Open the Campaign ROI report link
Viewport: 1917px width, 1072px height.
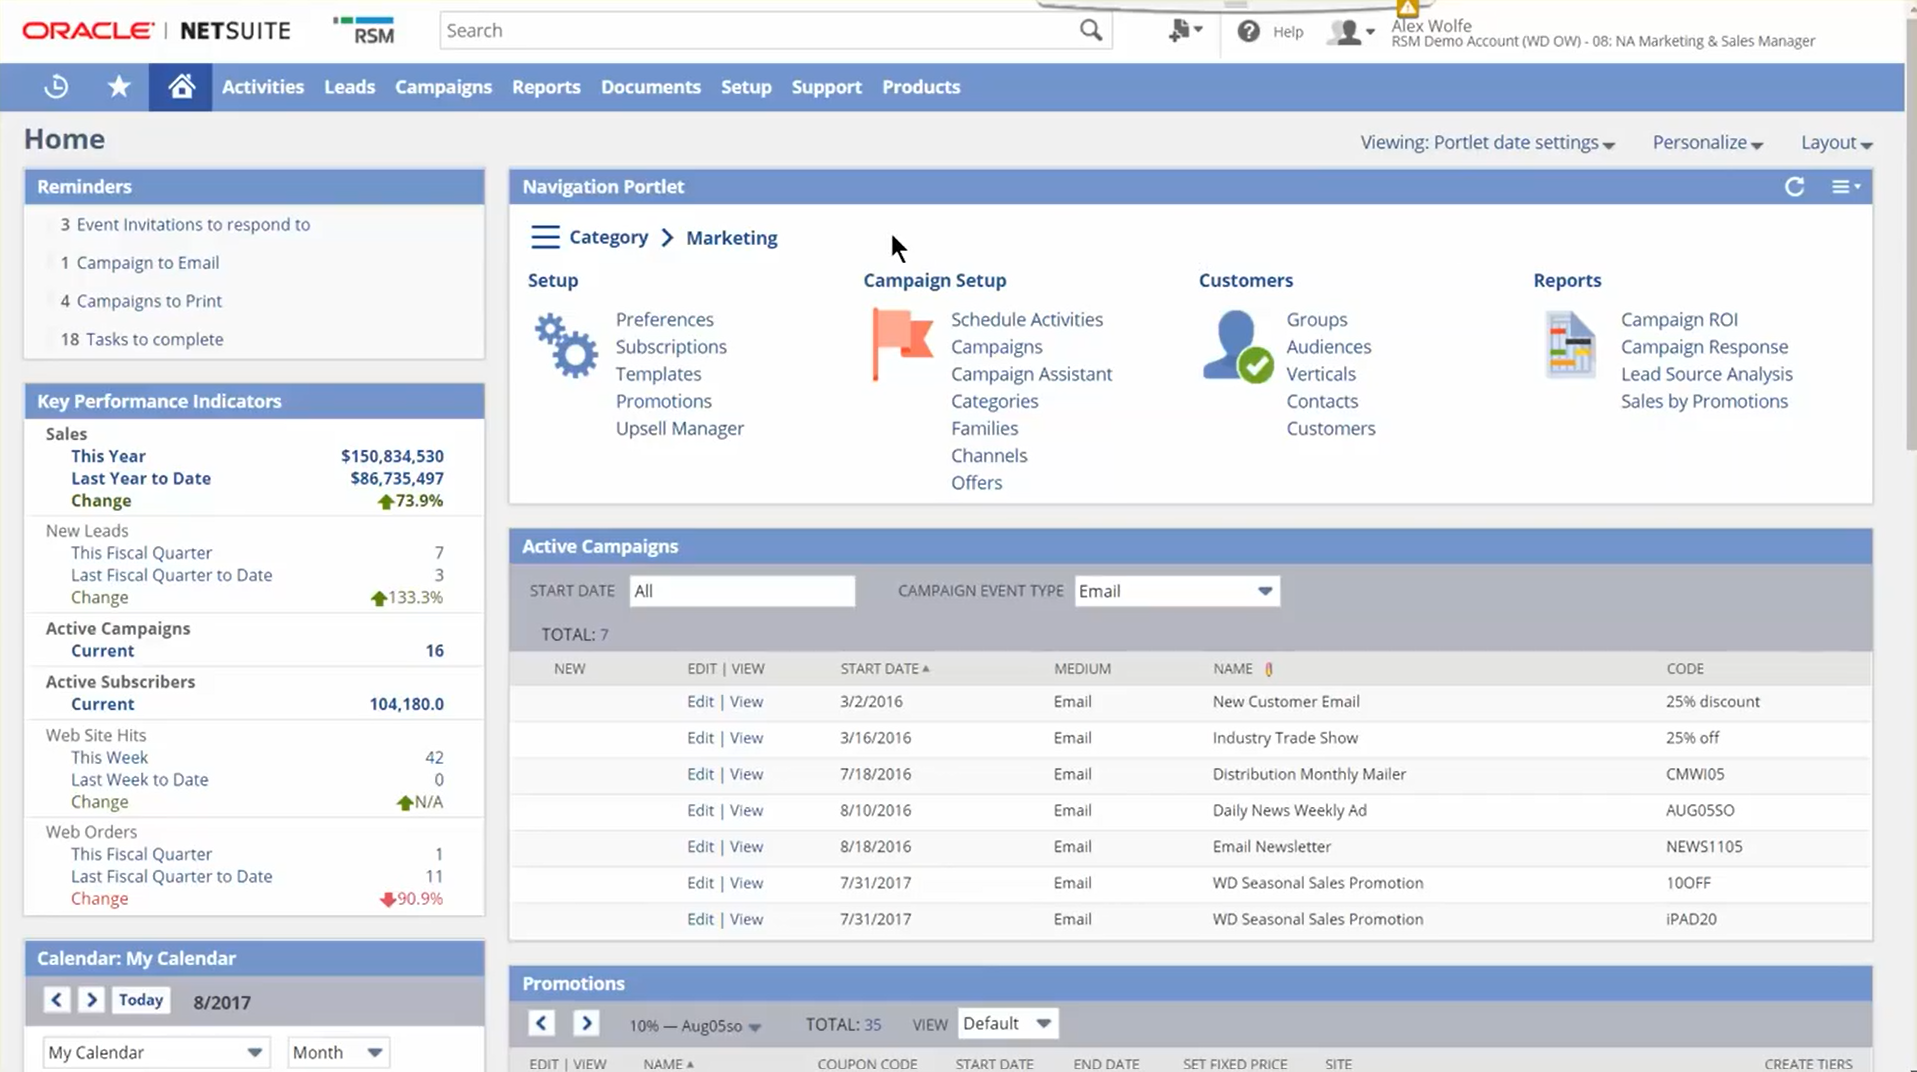pyautogui.click(x=1678, y=319)
